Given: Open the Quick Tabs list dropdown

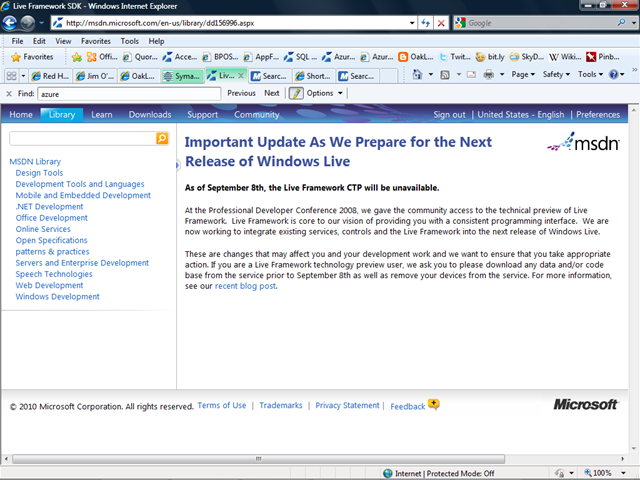Looking at the screenshot, I should coord(23,76).
